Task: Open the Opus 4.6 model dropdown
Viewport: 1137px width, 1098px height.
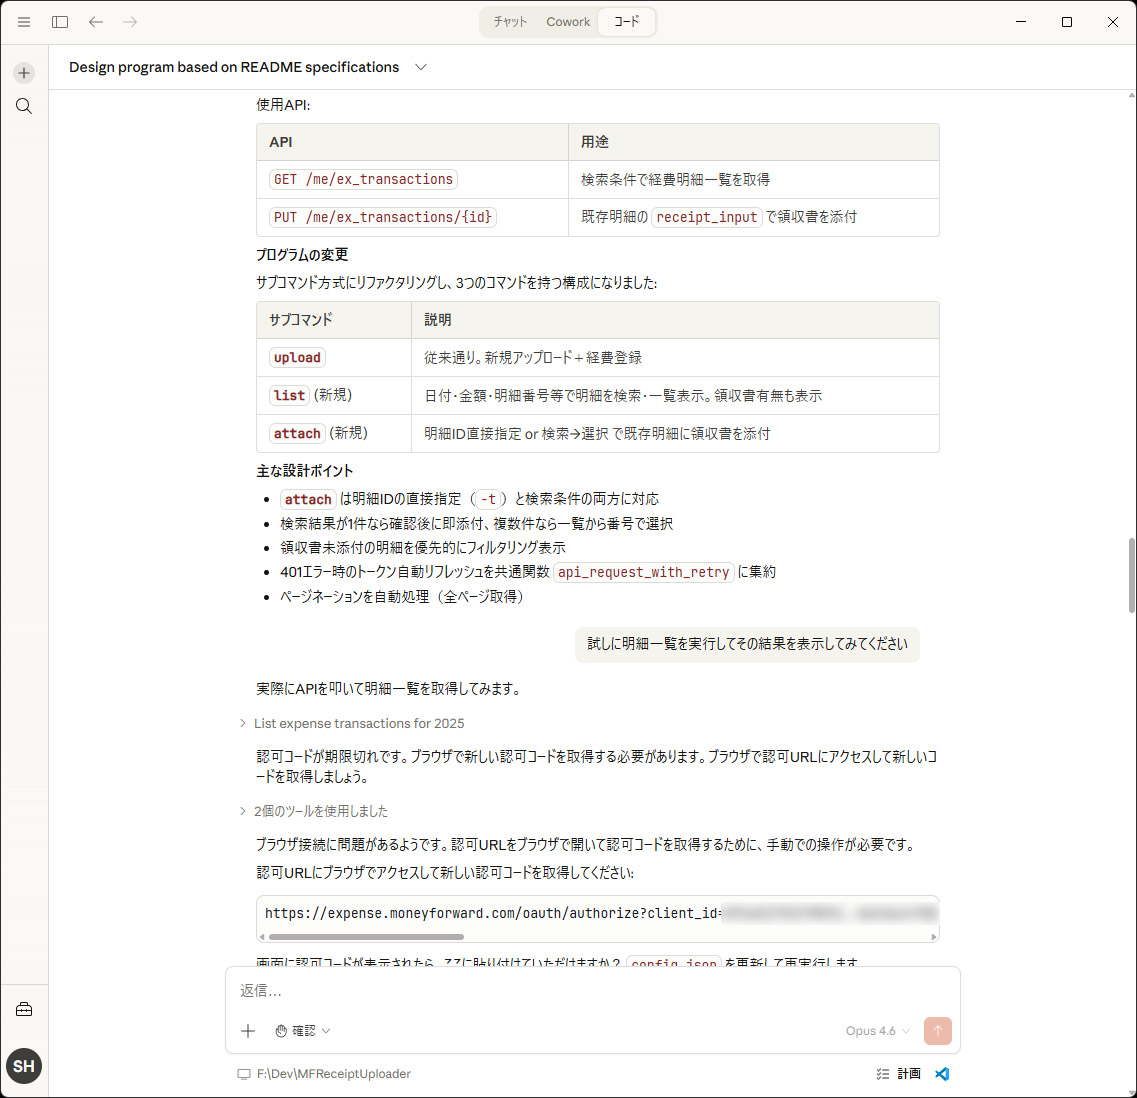Action: click(x=877, y=1030)
